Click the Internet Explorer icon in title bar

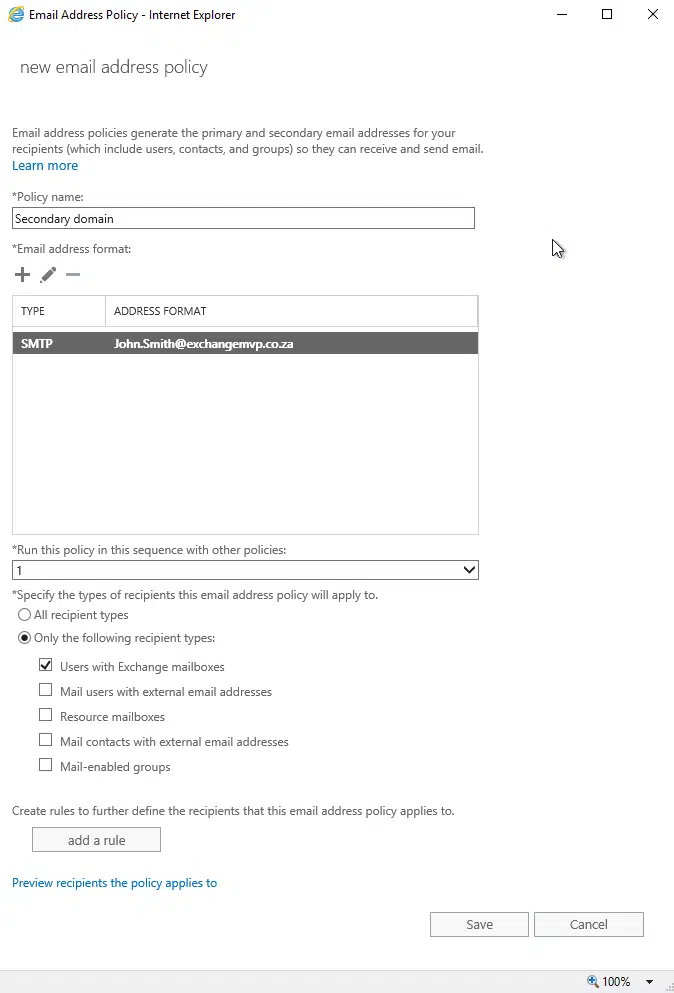(x=14, y=15)
